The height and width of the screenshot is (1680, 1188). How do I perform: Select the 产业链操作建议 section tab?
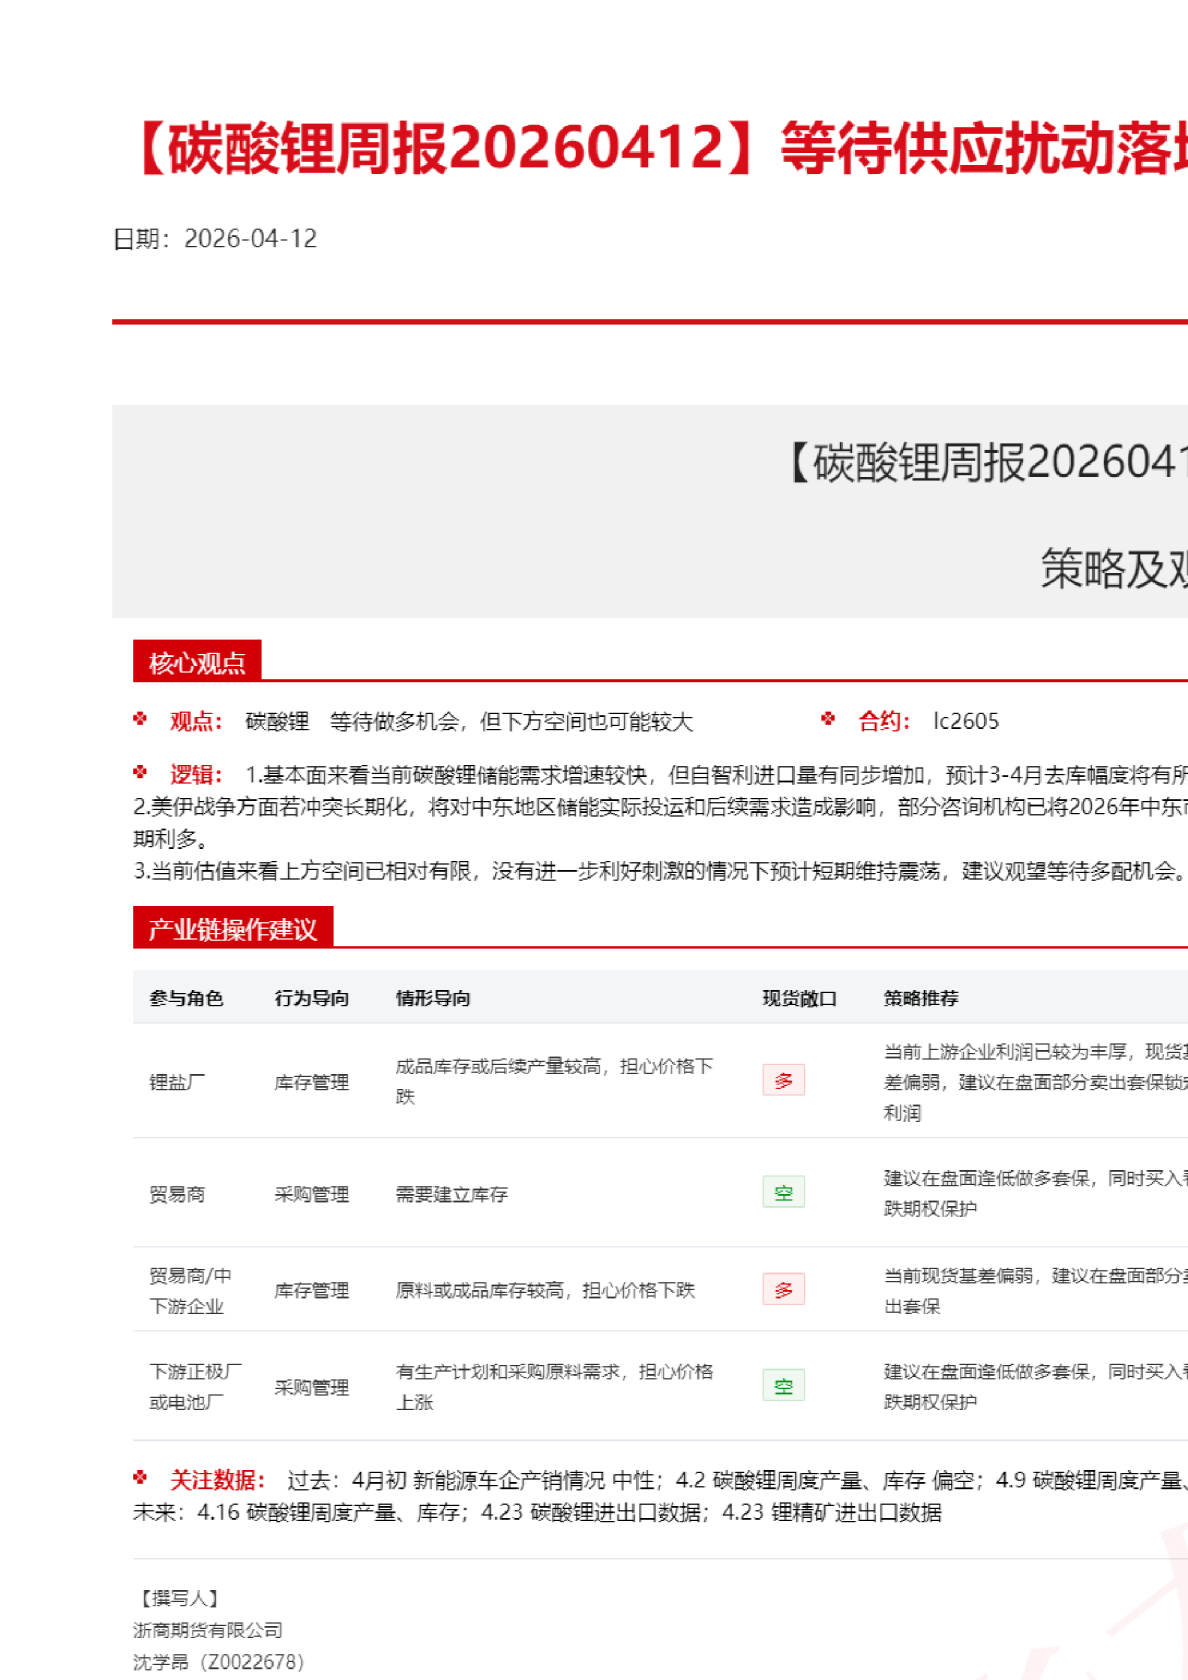[232, 929]
